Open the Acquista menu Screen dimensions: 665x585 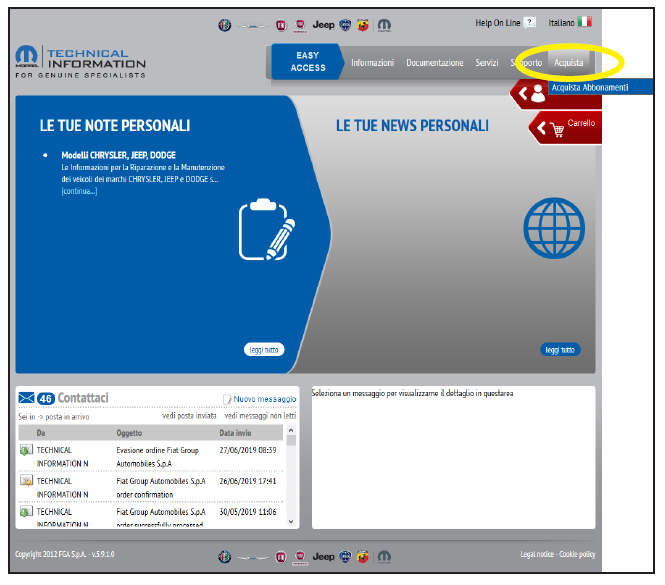[x=568, y=63]
